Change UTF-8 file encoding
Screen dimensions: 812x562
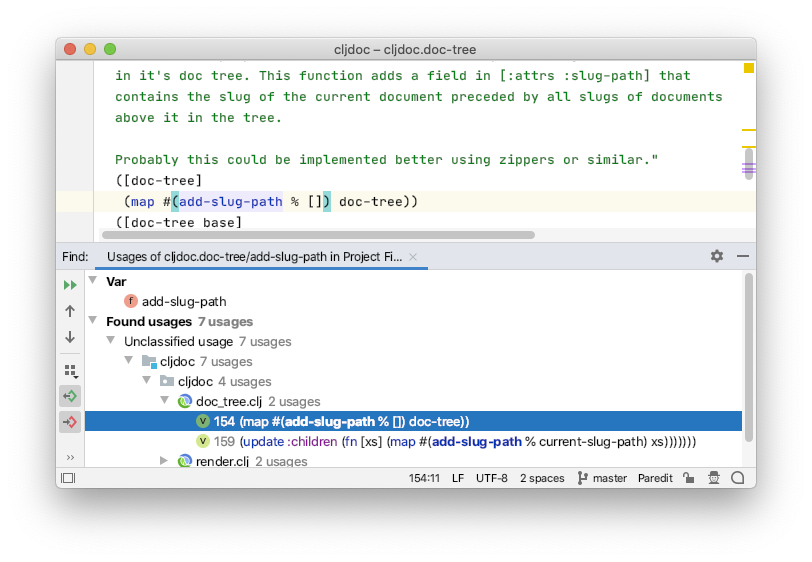point(491,478)
